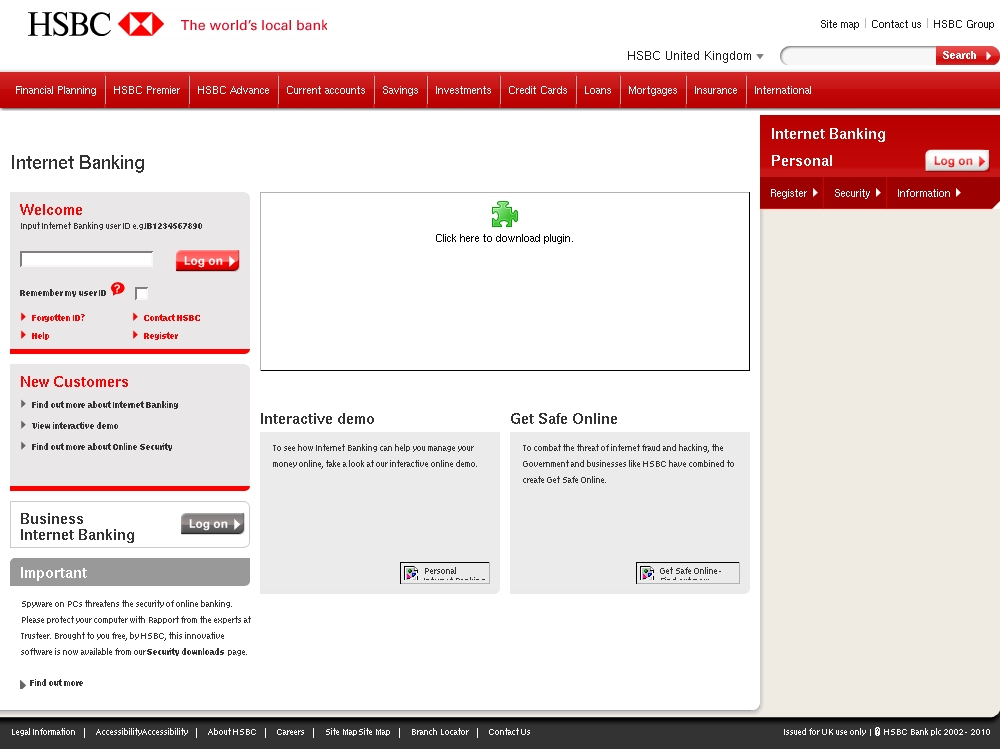The height and width of the screenshot is (749, 1000).
Task: Open the Loans menu
Action: point(598,90)
